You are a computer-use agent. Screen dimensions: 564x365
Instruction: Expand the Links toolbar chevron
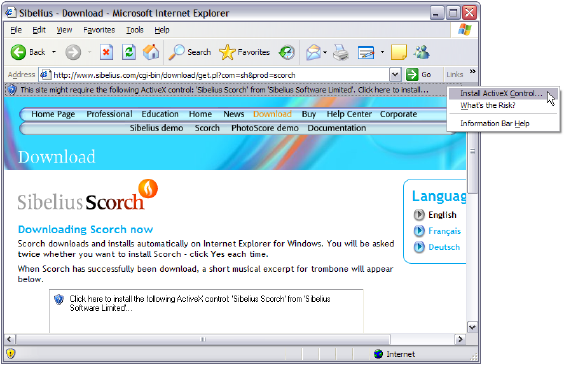pyautogui.click(x=473, y=72)
